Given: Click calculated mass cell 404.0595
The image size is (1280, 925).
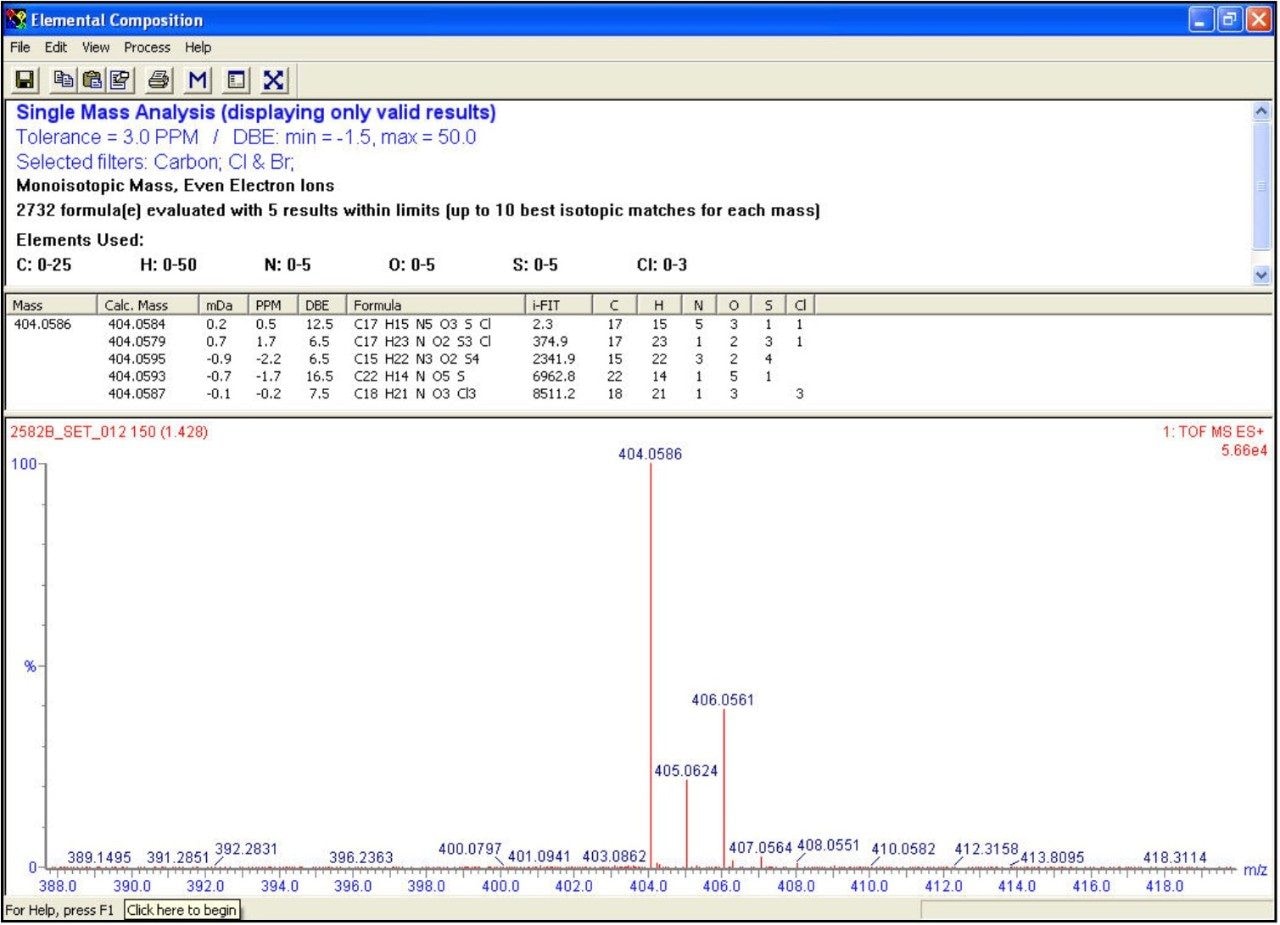Looking at the screenshot, I should [x=138, y=358].
